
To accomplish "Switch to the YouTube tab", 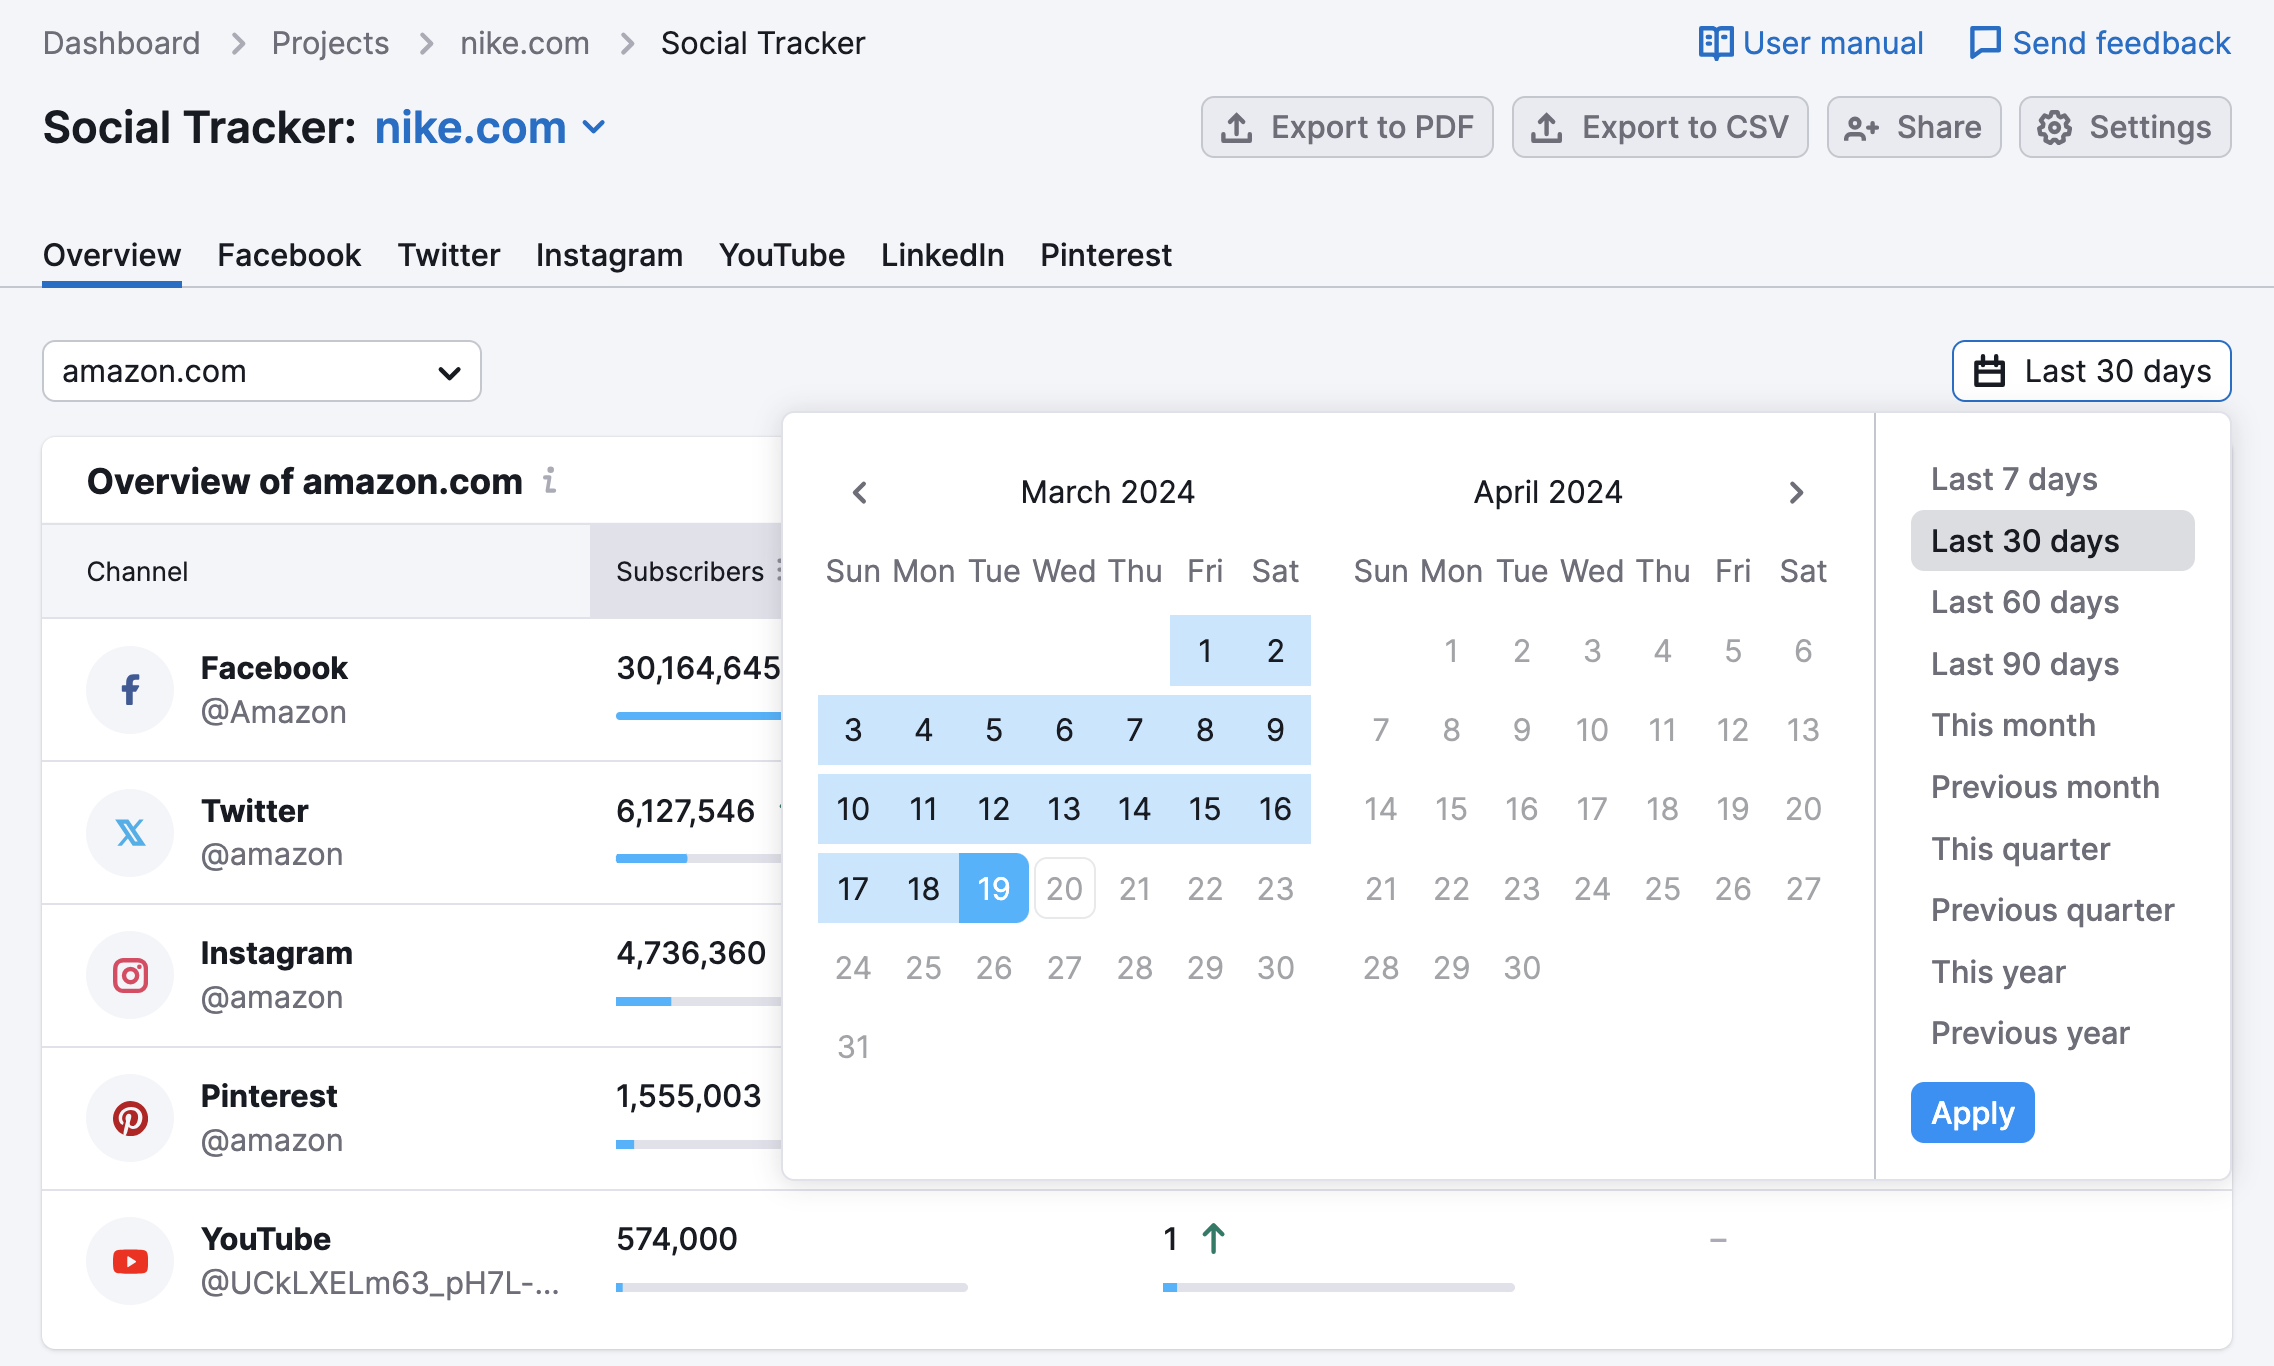I will 782,255.
